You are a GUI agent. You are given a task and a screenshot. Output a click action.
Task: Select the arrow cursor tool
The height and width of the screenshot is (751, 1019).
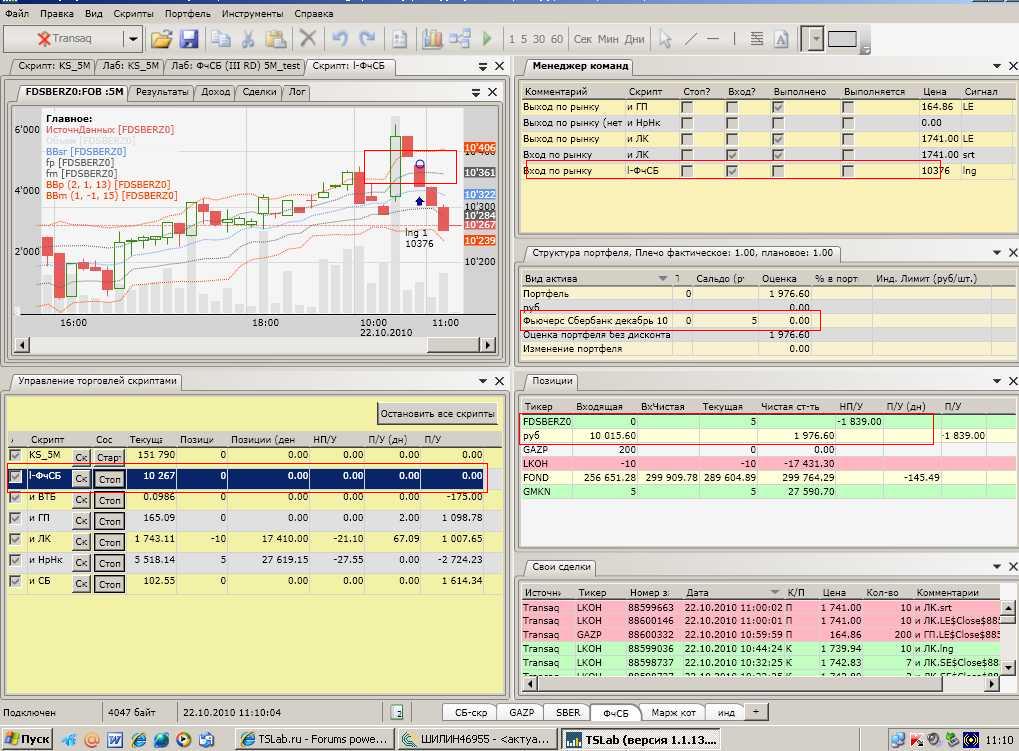(x=664, y=39)
